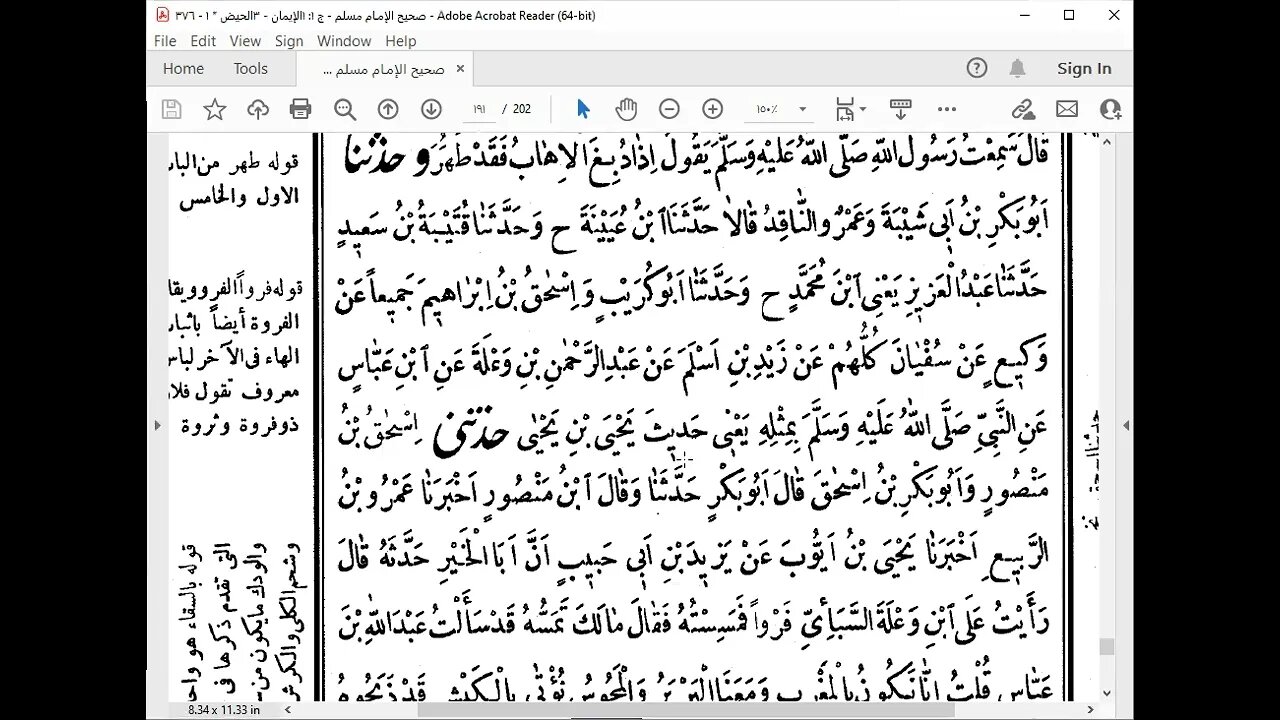
Task: Go to the previous page arrow
Action: click(x=388, y=109)
